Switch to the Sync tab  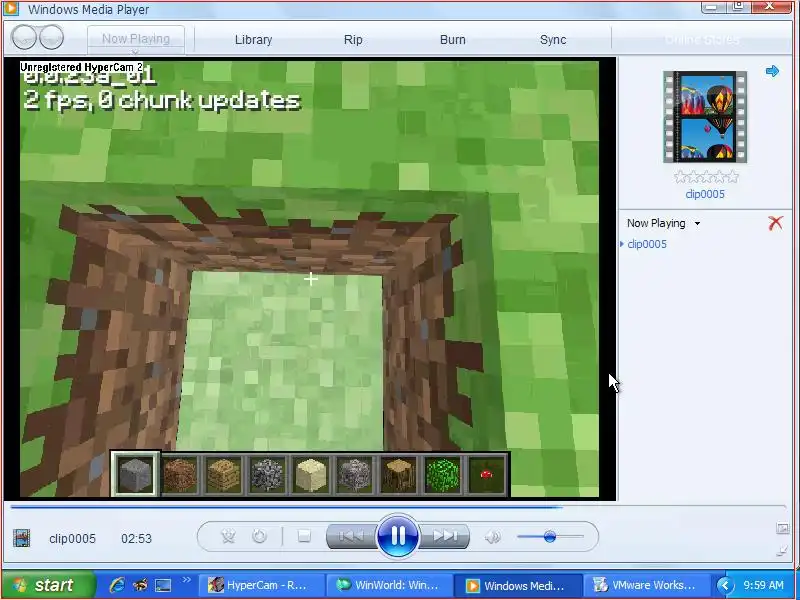tap(553, 39)
